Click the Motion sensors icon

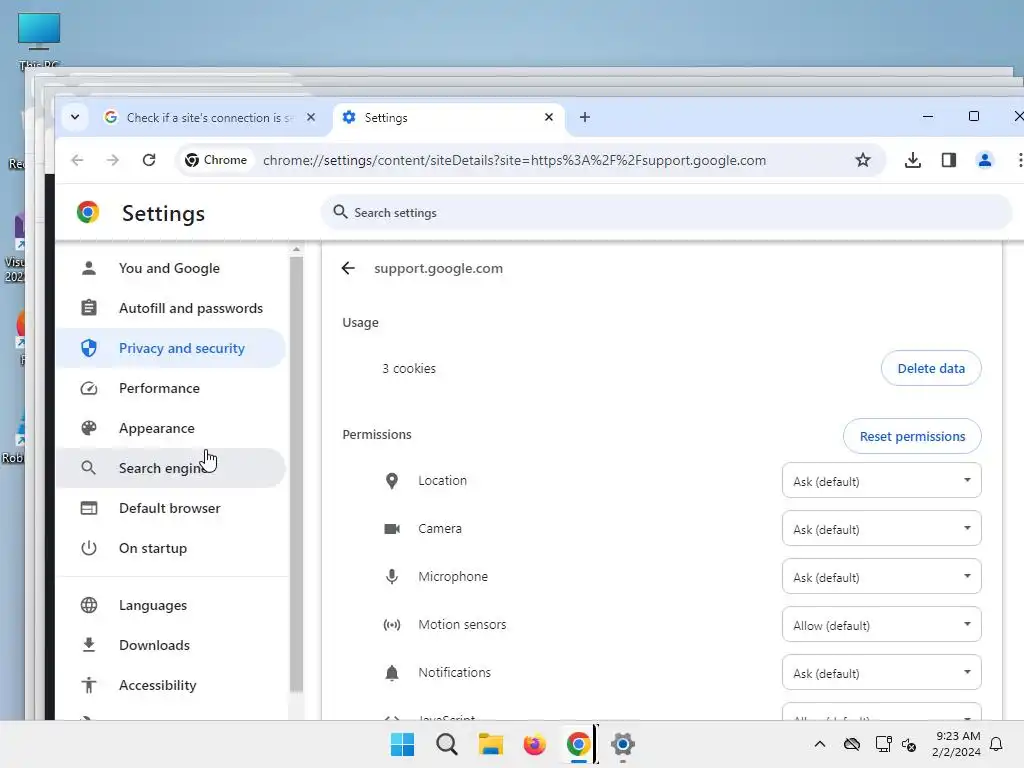click(x=392, y=625)
